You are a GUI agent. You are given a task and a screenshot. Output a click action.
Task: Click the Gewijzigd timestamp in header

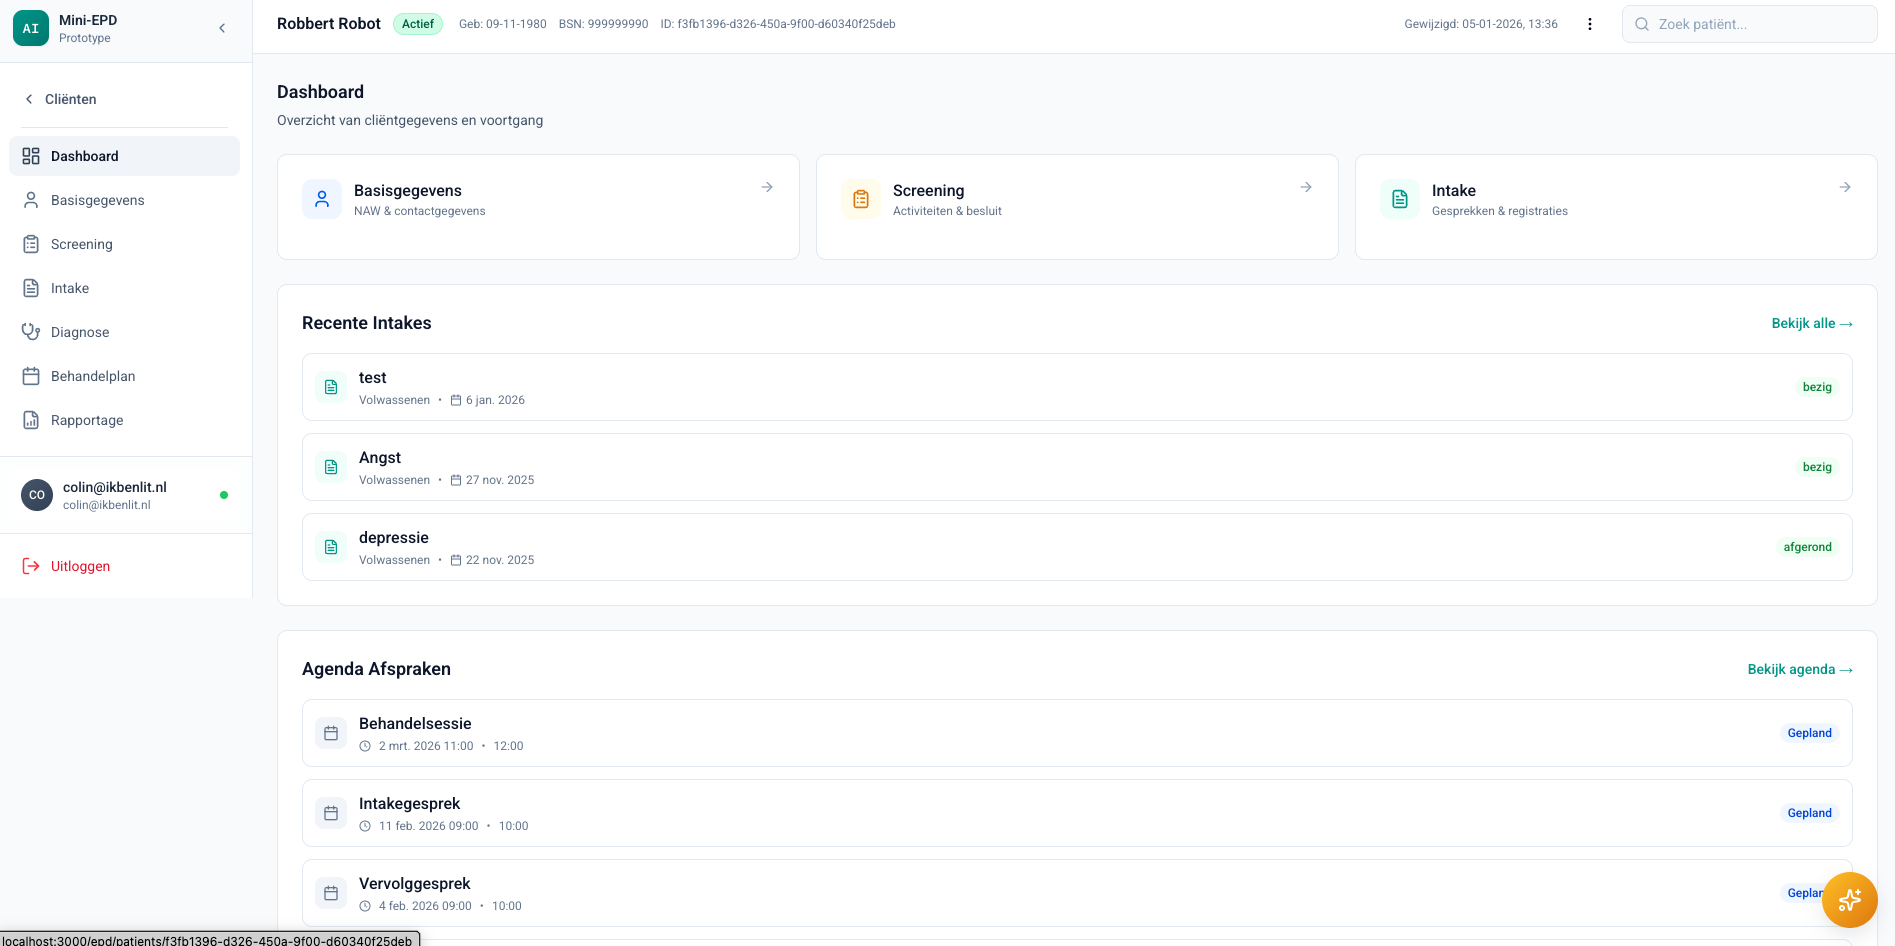click(1481, 24)
